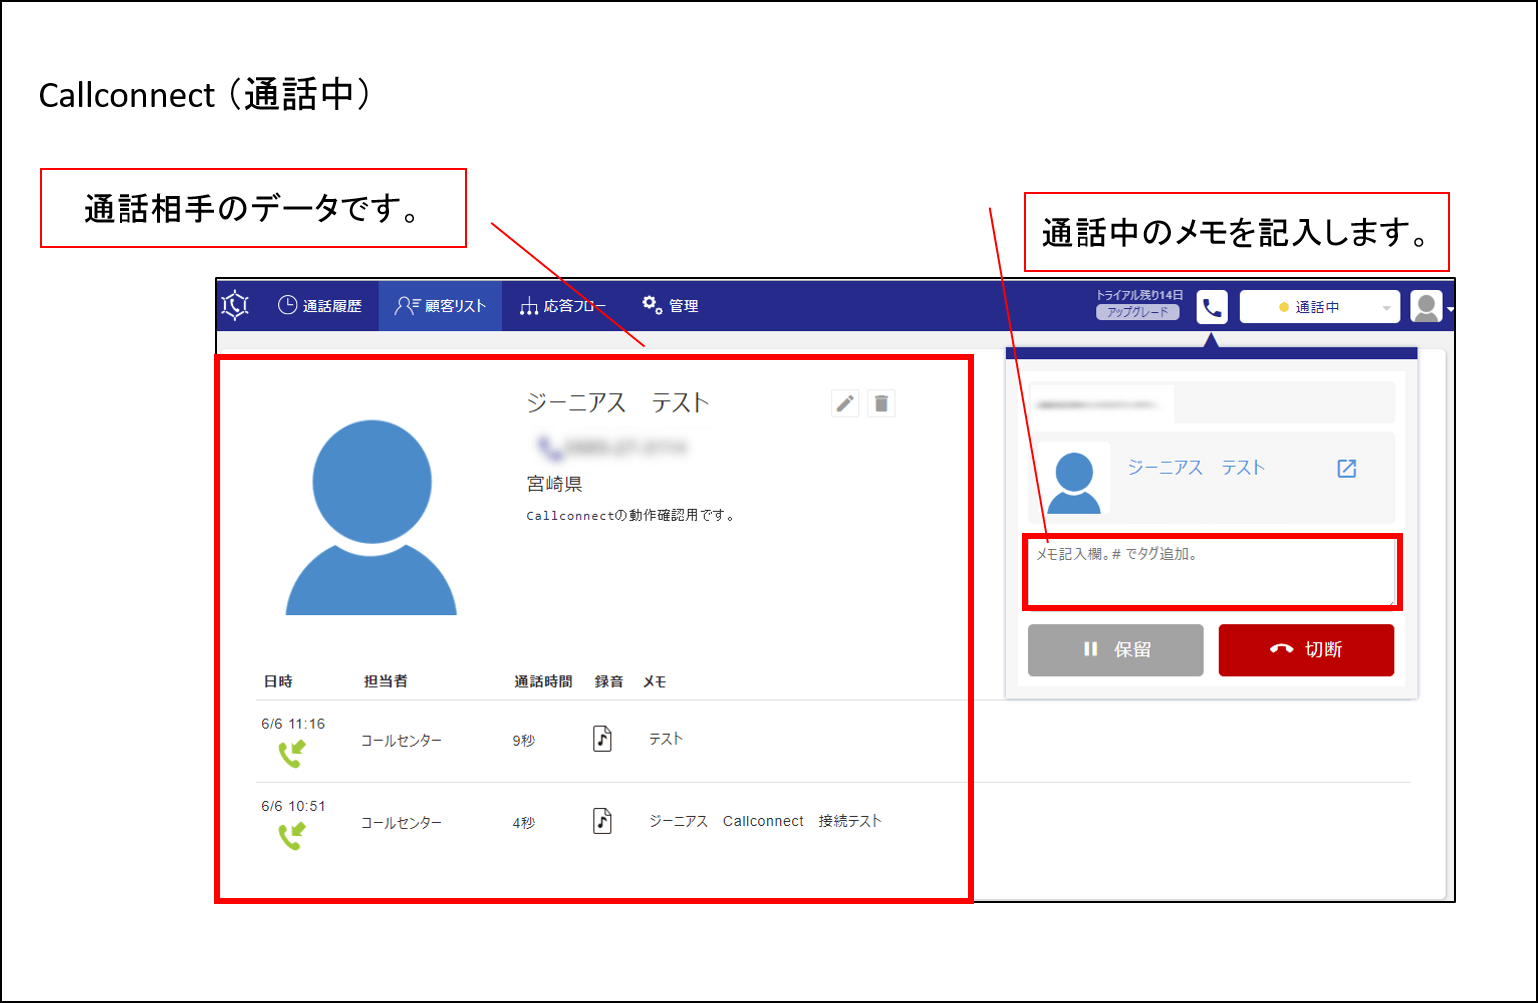1538x1003 pixels.
Task: Expand the 通話中 status dropdown
Action: [x=1319, y=307]
